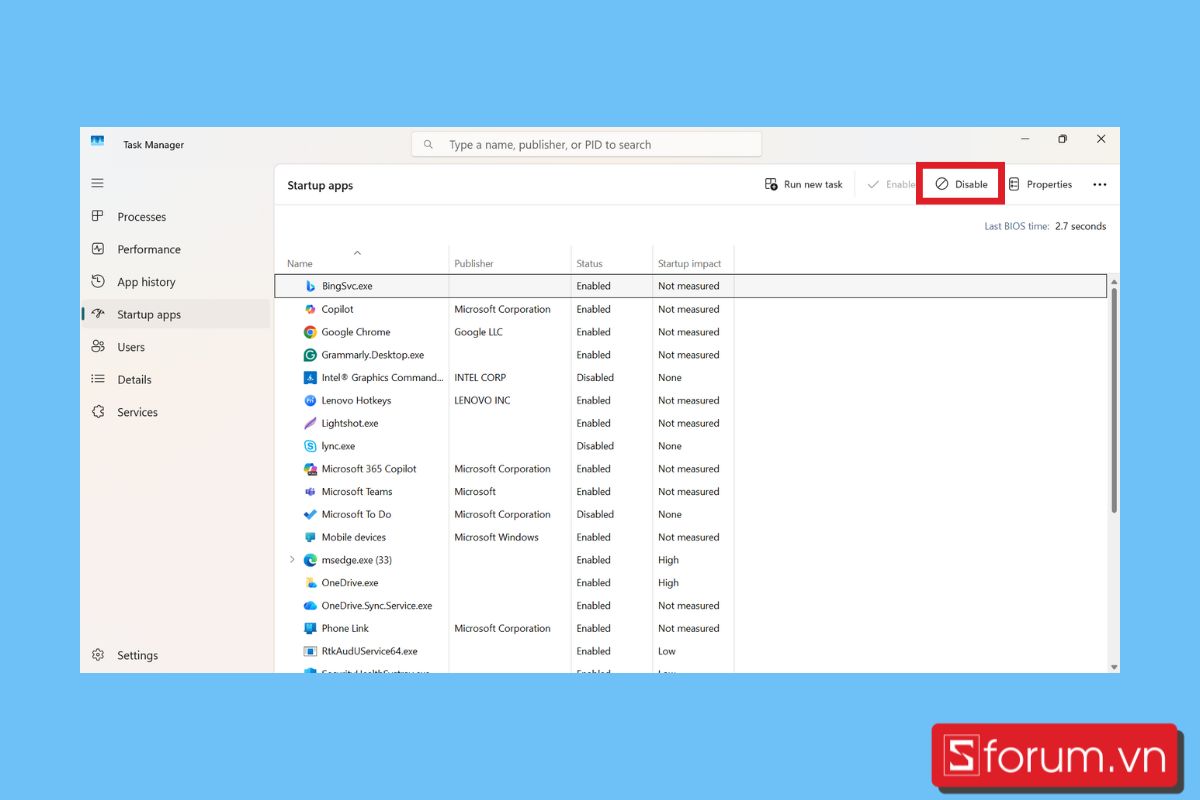
Task: Click the lync.exe Skype icon
Action: click(310, 446)
